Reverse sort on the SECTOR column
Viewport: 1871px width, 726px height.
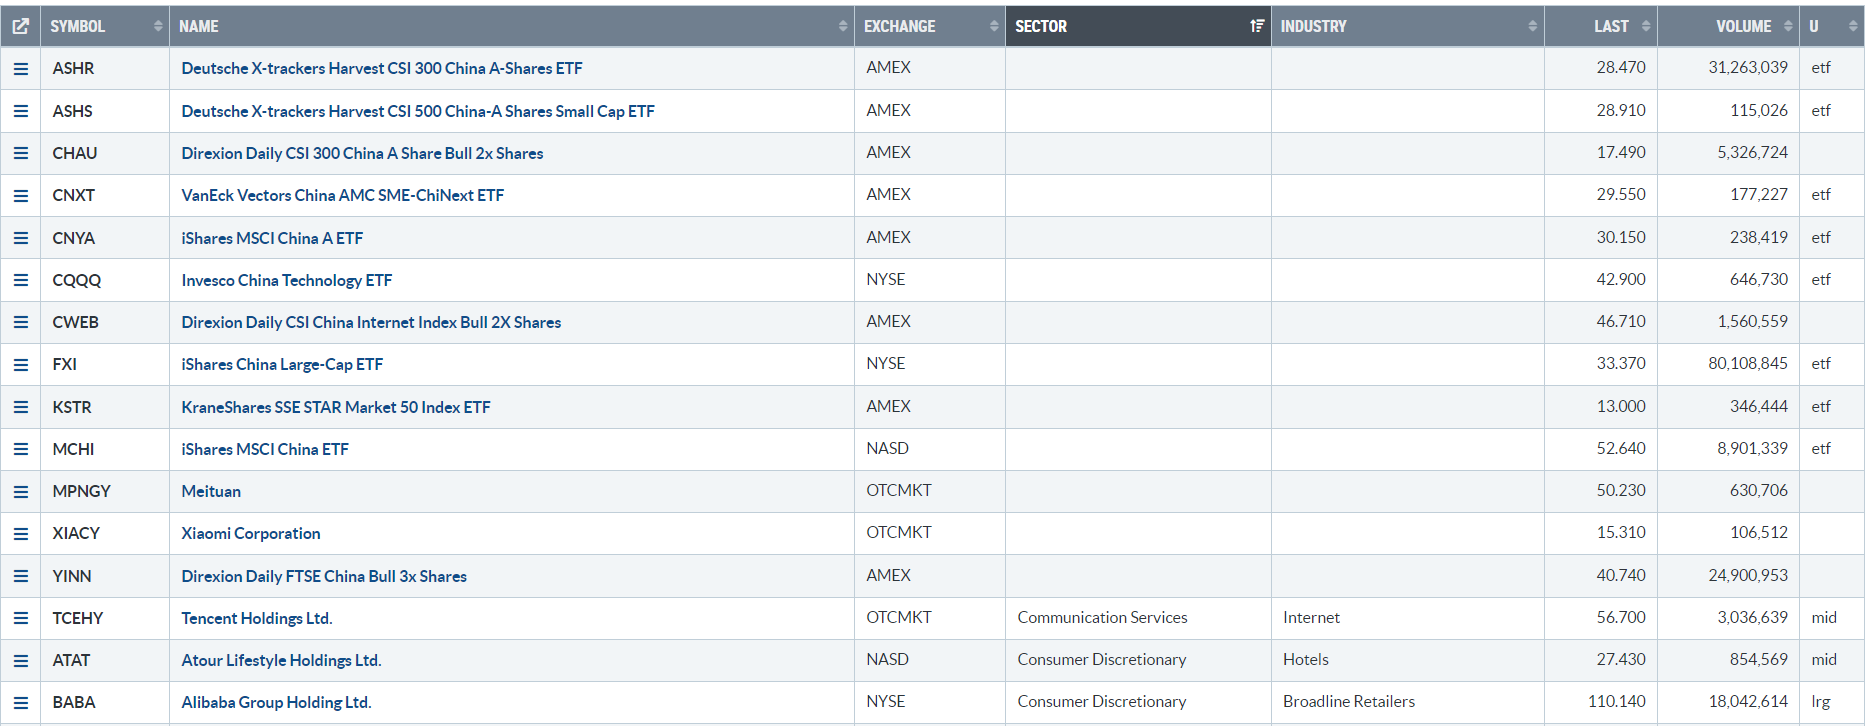tap(1138, 26)
